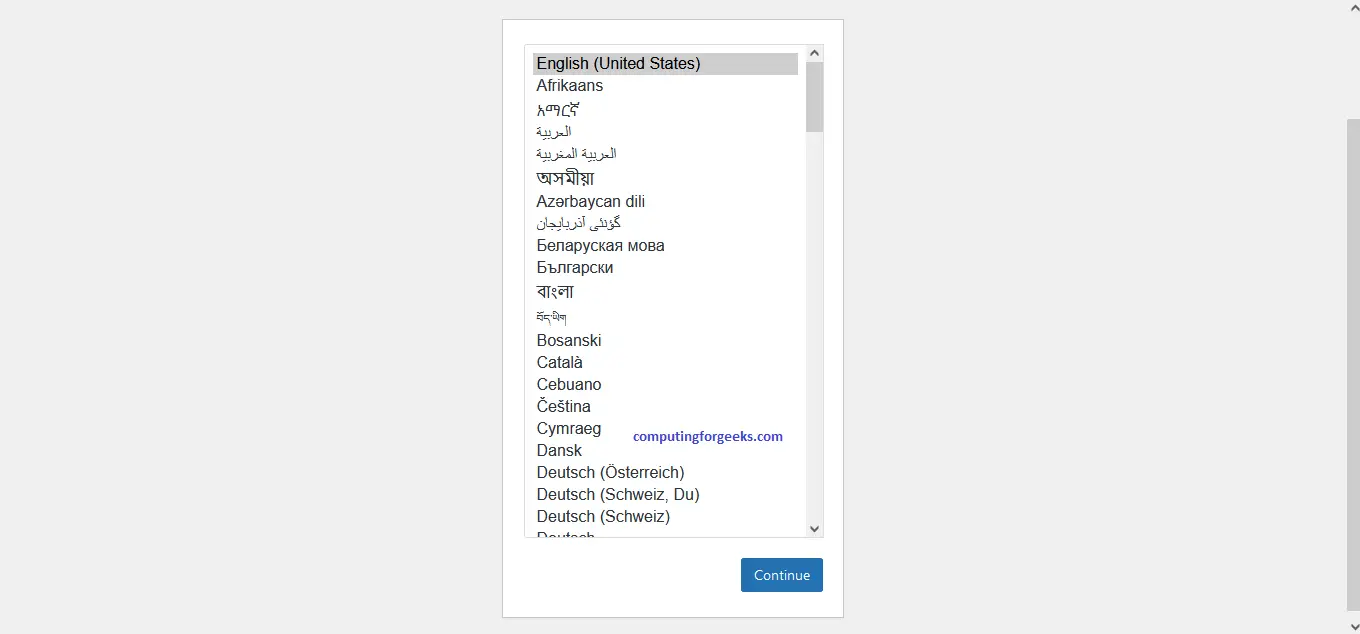Select Dansk language option
Screen dimensions: 1360x634
pyautogui.click(x=559, y=451)
